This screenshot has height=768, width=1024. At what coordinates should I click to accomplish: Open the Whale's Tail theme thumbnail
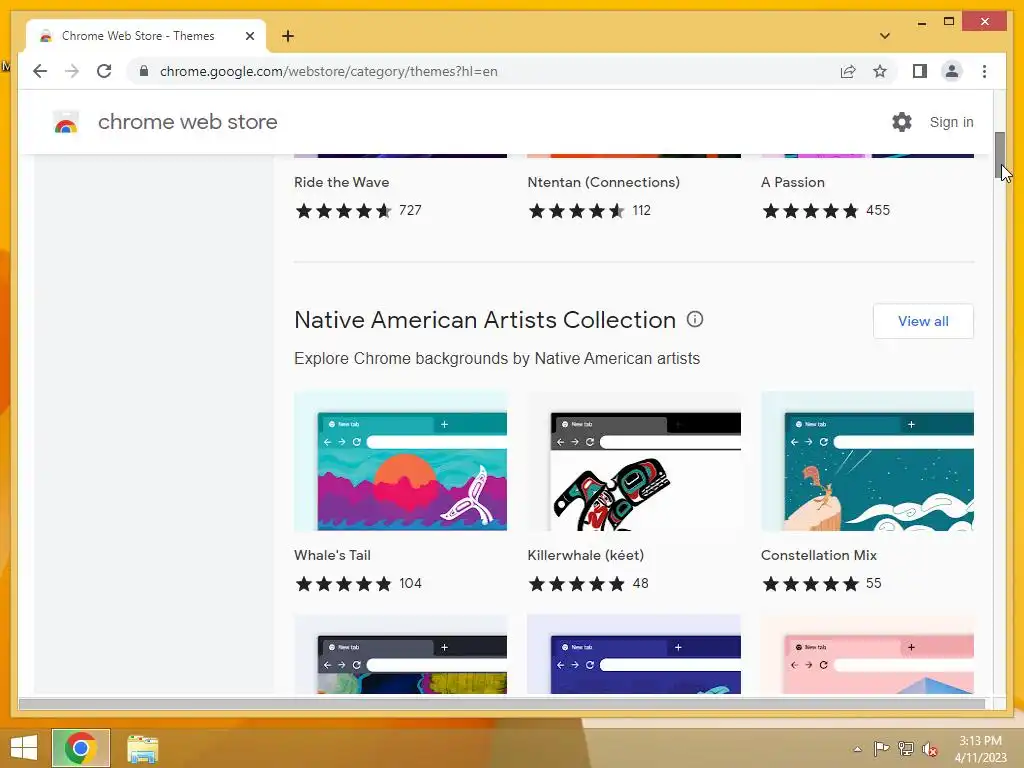click(400, 461)
